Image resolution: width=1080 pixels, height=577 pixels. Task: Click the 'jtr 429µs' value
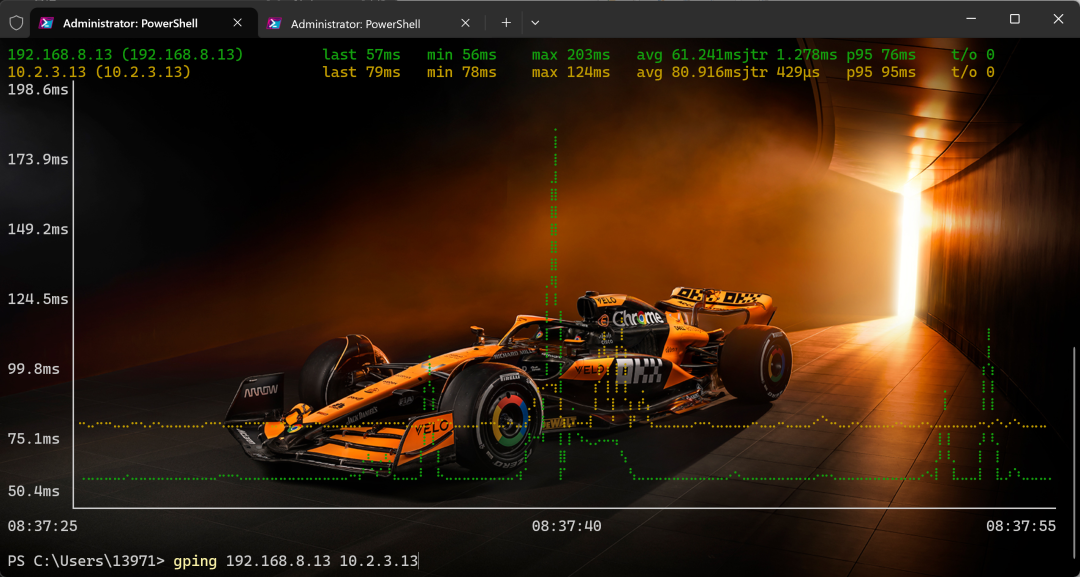tap(781, 72)
